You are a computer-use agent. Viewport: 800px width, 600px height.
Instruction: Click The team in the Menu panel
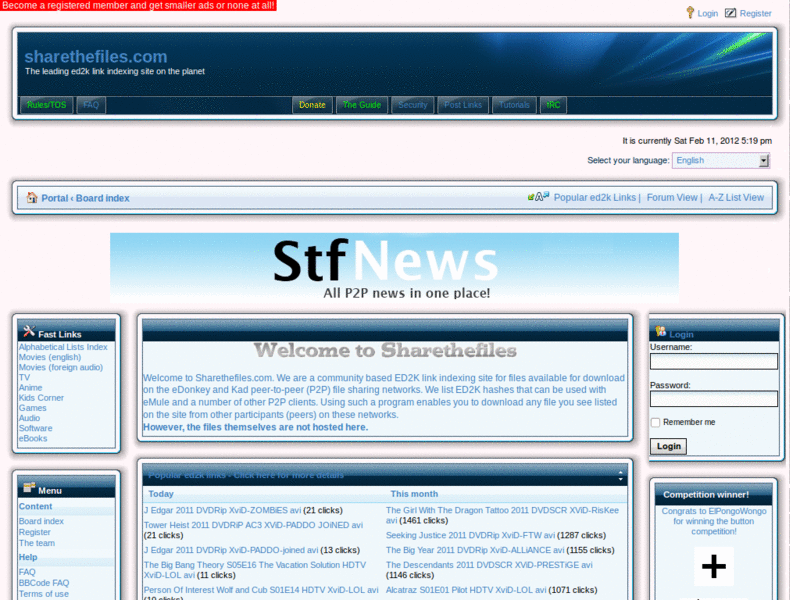(37, 543)
